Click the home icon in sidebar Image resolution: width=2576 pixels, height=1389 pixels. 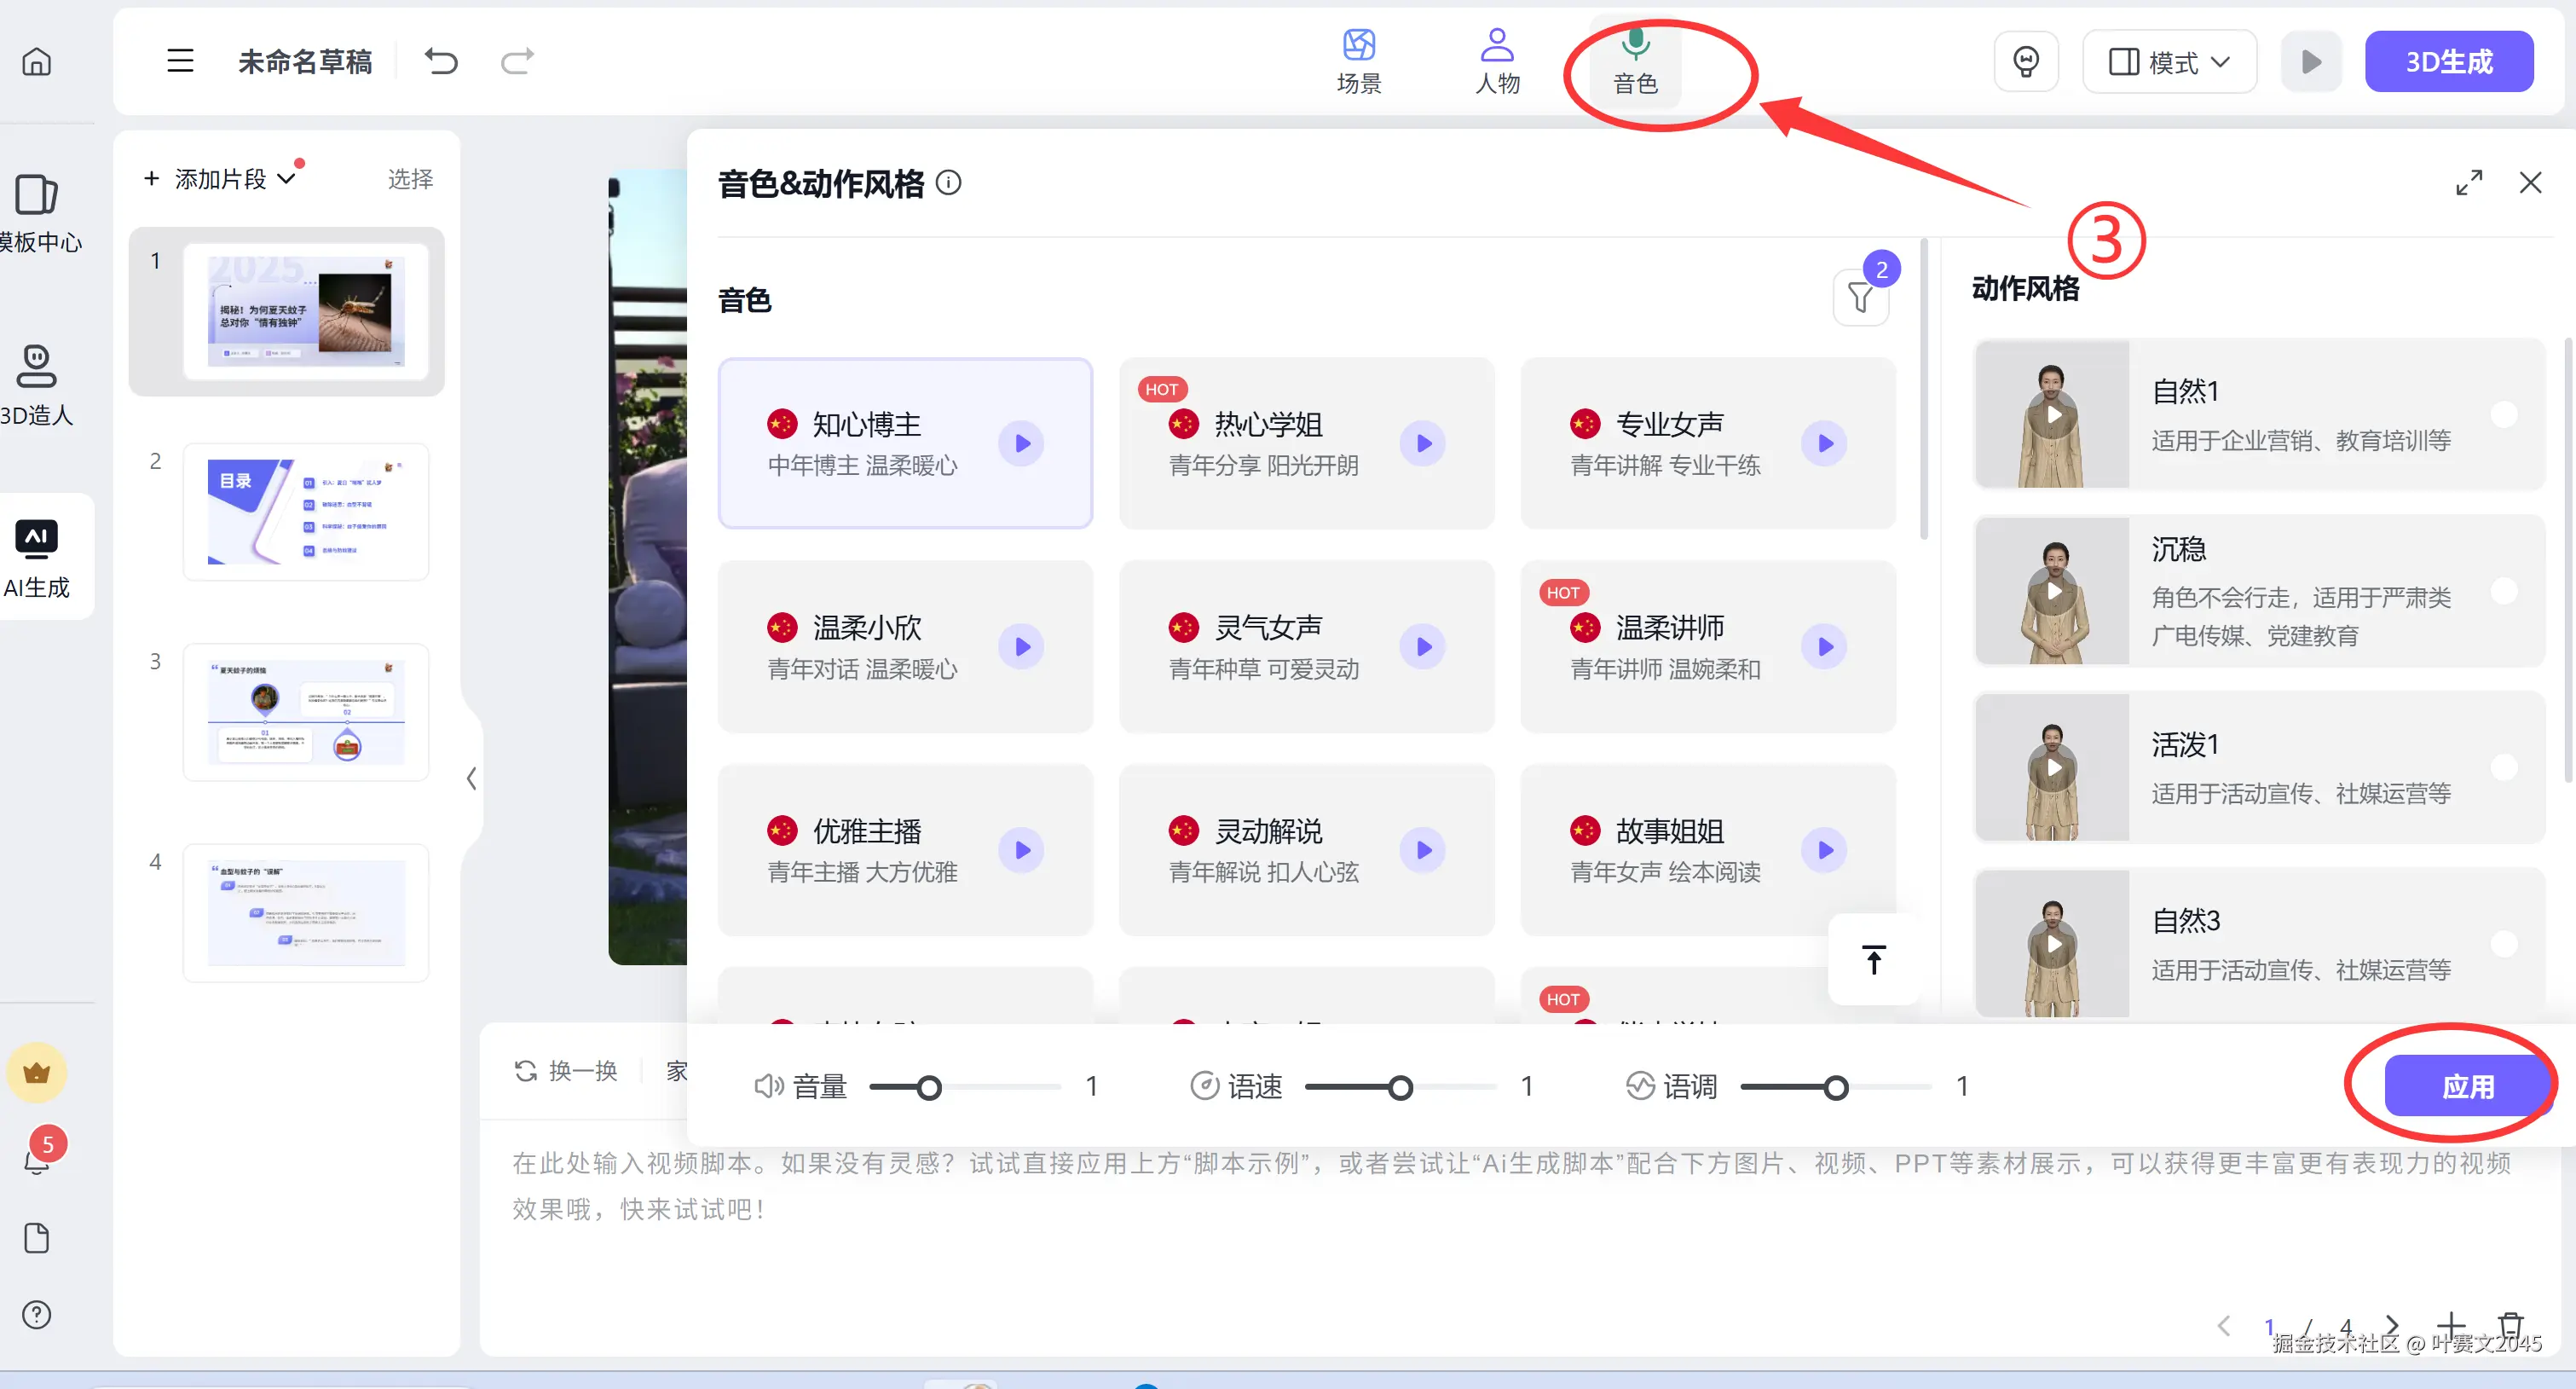coord(37,62)
